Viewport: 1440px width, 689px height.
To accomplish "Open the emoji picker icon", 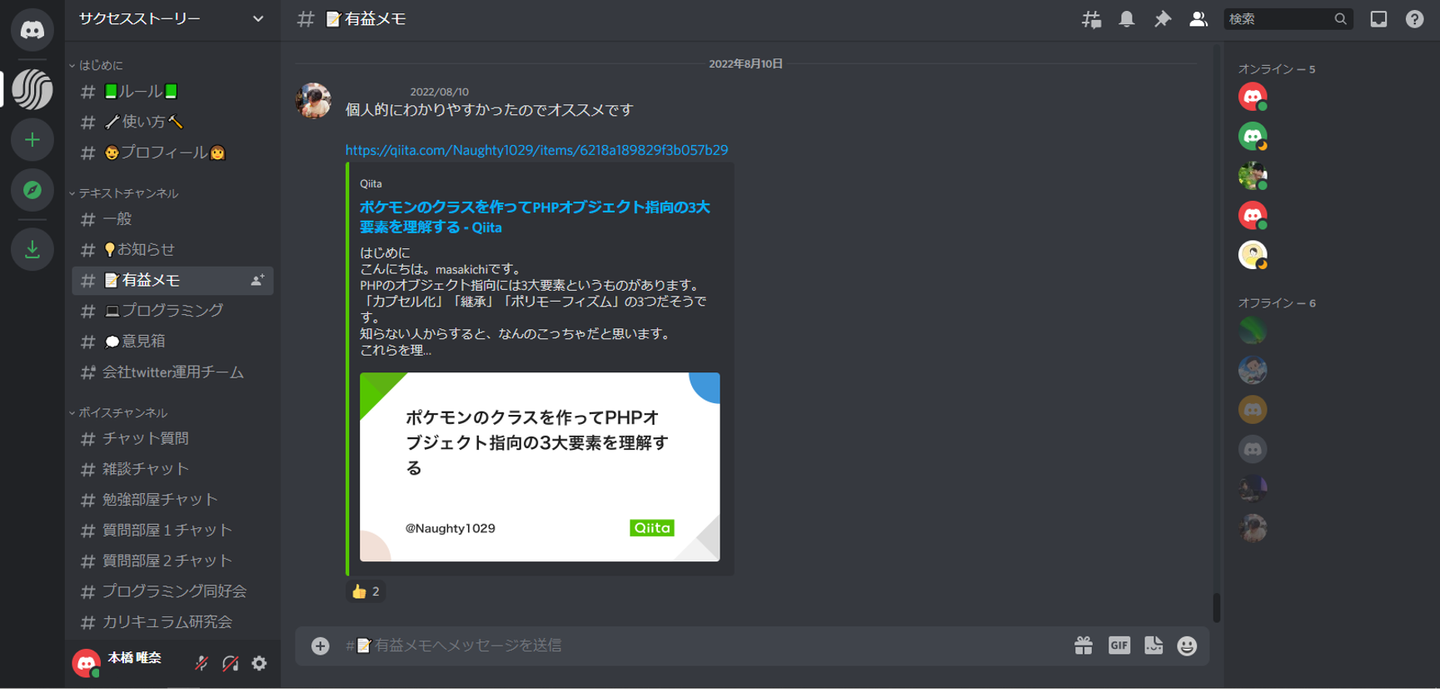I will (x=1187, y=646).
